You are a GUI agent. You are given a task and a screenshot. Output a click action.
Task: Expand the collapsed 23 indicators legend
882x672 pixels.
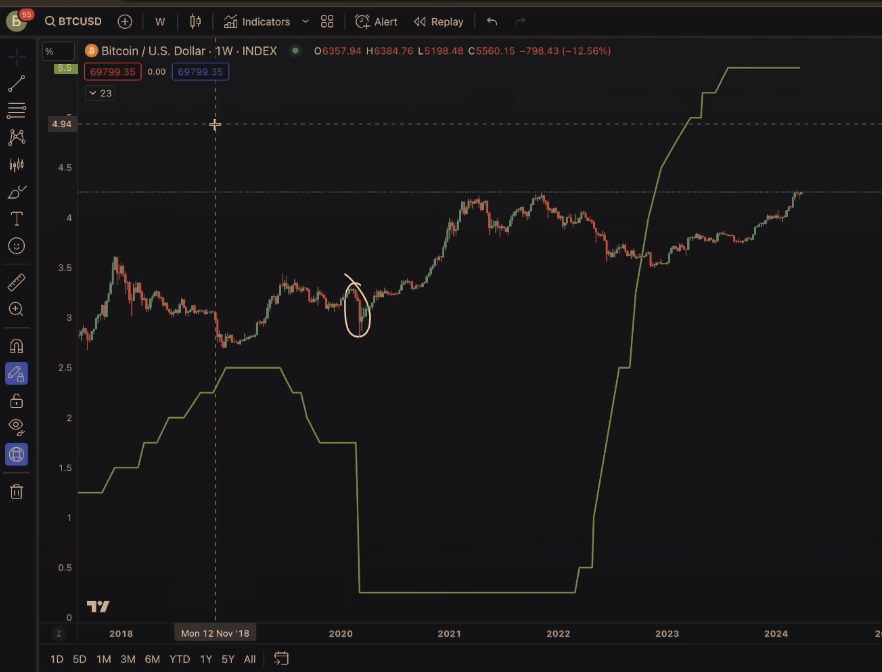[x=100, y=93]
